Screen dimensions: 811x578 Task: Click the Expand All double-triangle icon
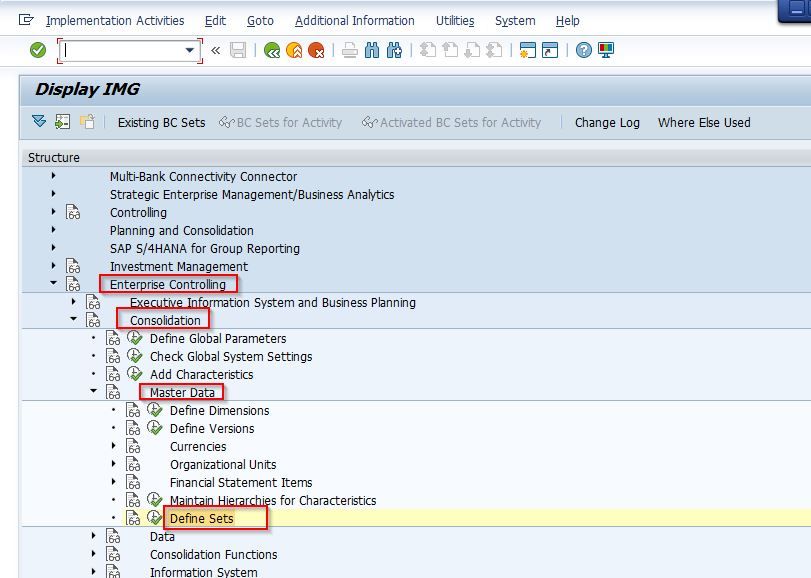coord(39,121)
